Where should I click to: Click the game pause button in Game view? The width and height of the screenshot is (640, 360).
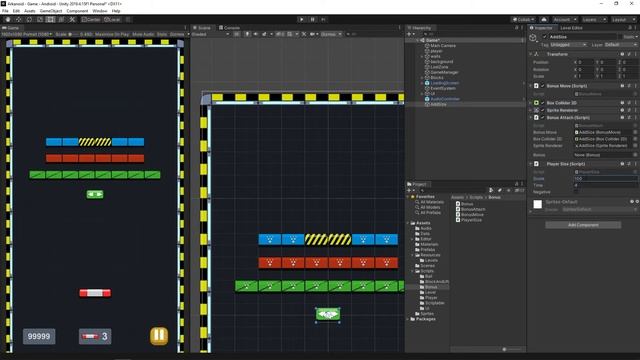pos(159,336)
